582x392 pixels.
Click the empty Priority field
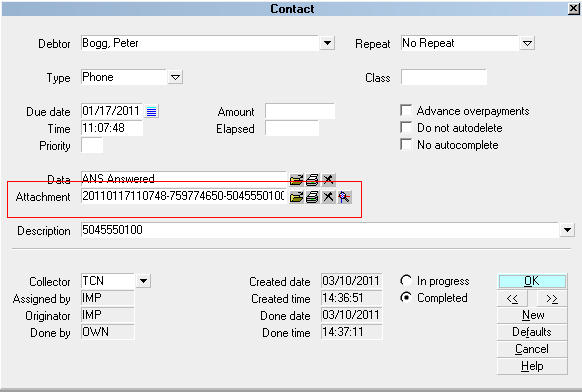click(92, 145)
